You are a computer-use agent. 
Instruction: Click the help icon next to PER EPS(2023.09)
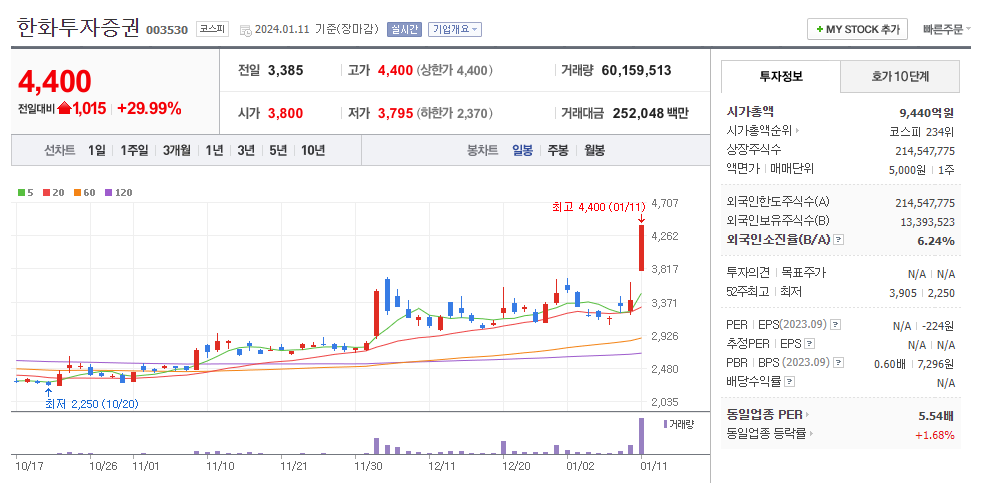coord(835,325)
